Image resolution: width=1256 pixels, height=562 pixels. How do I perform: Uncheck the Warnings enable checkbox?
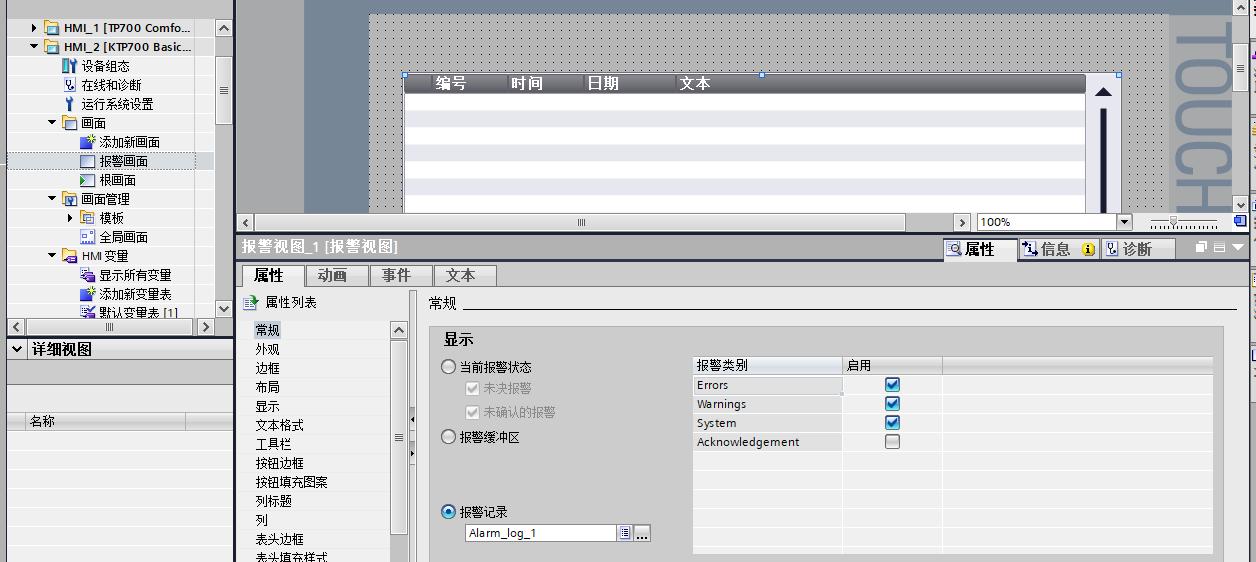pyautogui.click(x=892, y=403)
